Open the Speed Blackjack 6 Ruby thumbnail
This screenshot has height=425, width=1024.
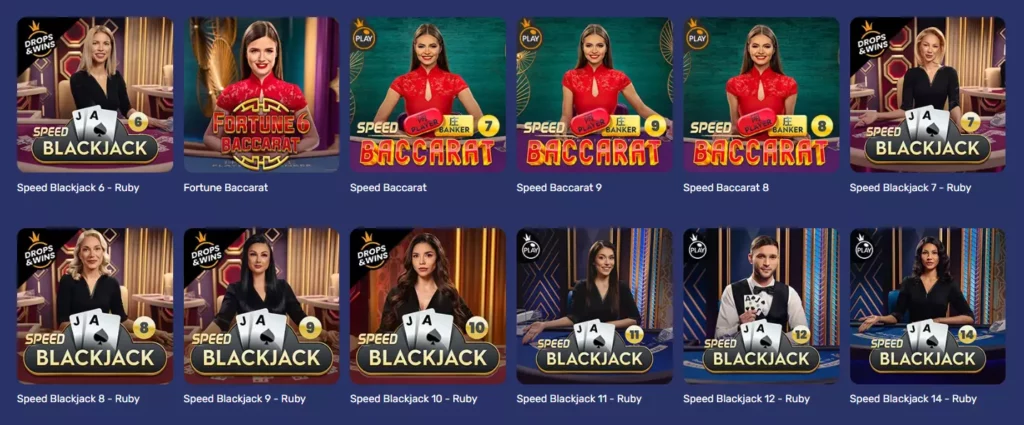(95, 95)
